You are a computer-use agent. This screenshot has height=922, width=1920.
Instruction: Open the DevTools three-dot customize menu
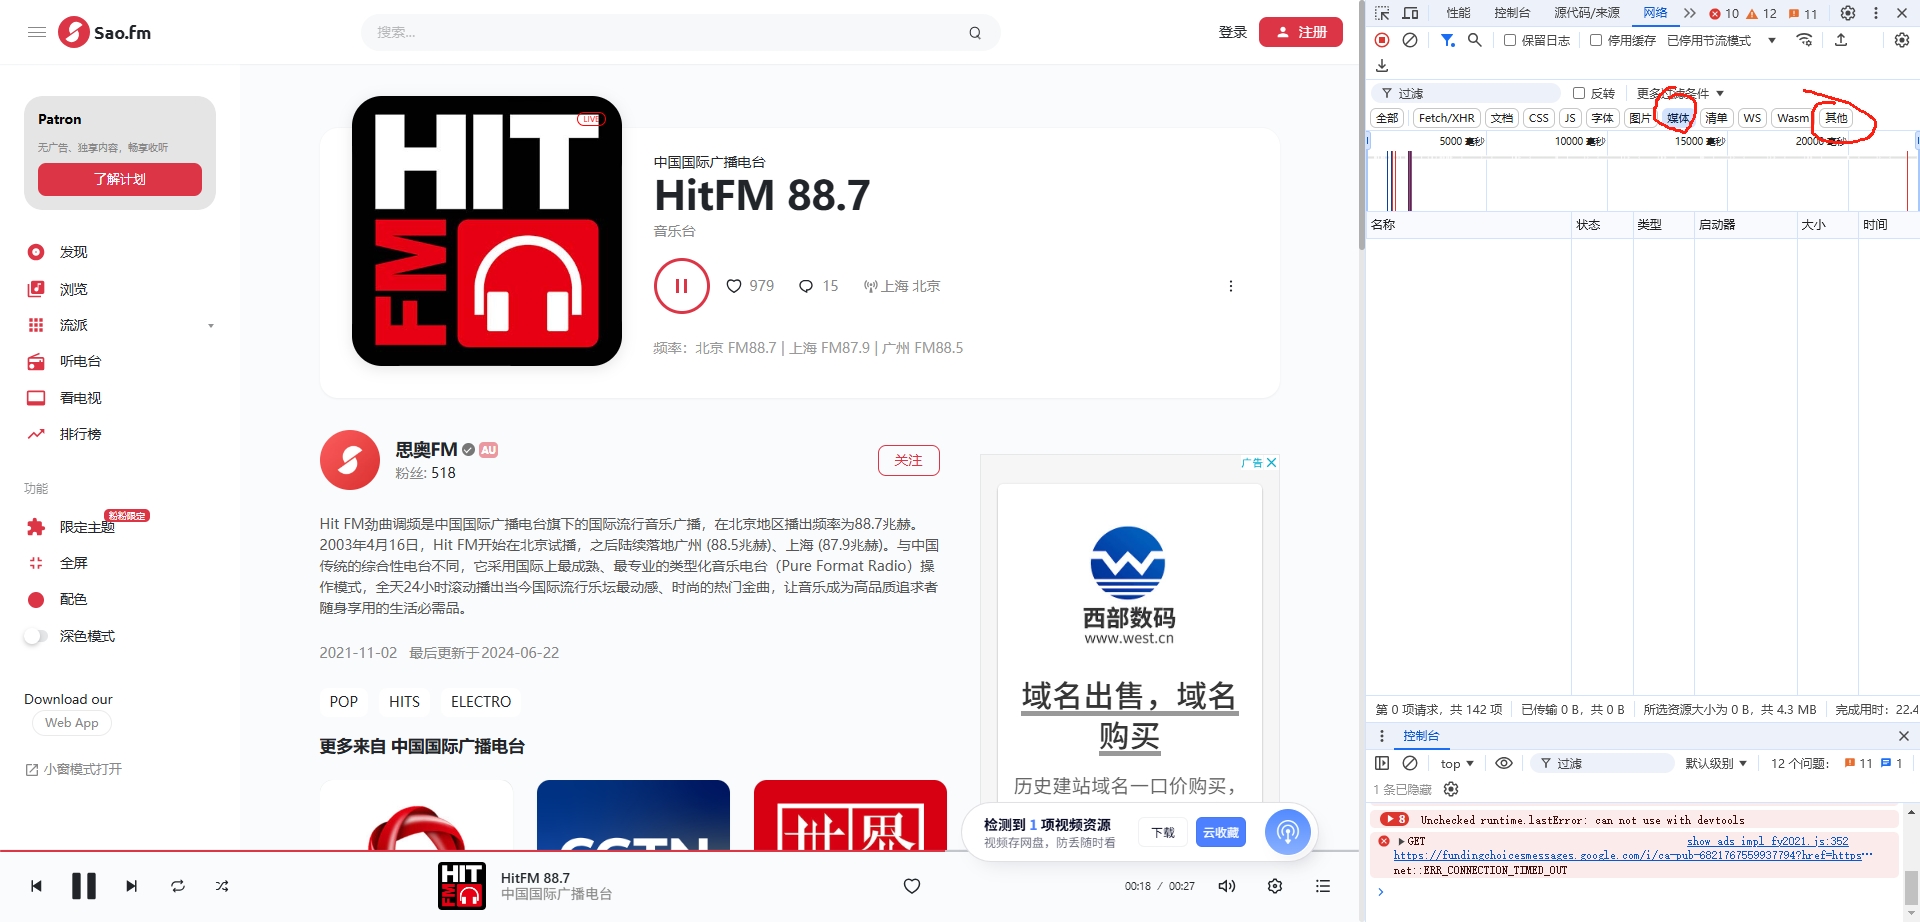pos(1876,13)
